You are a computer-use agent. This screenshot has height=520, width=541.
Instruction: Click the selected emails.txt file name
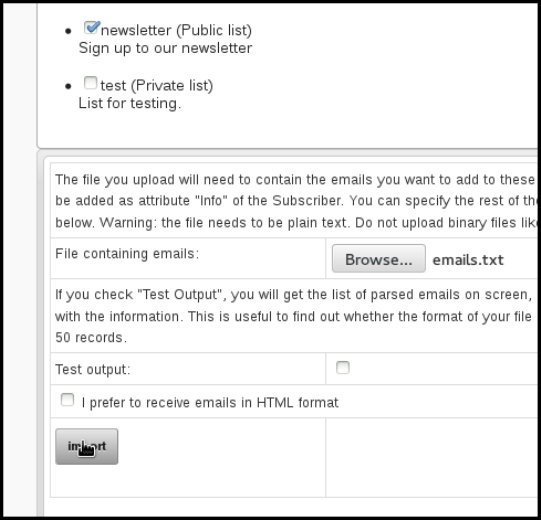click(468, 260)
